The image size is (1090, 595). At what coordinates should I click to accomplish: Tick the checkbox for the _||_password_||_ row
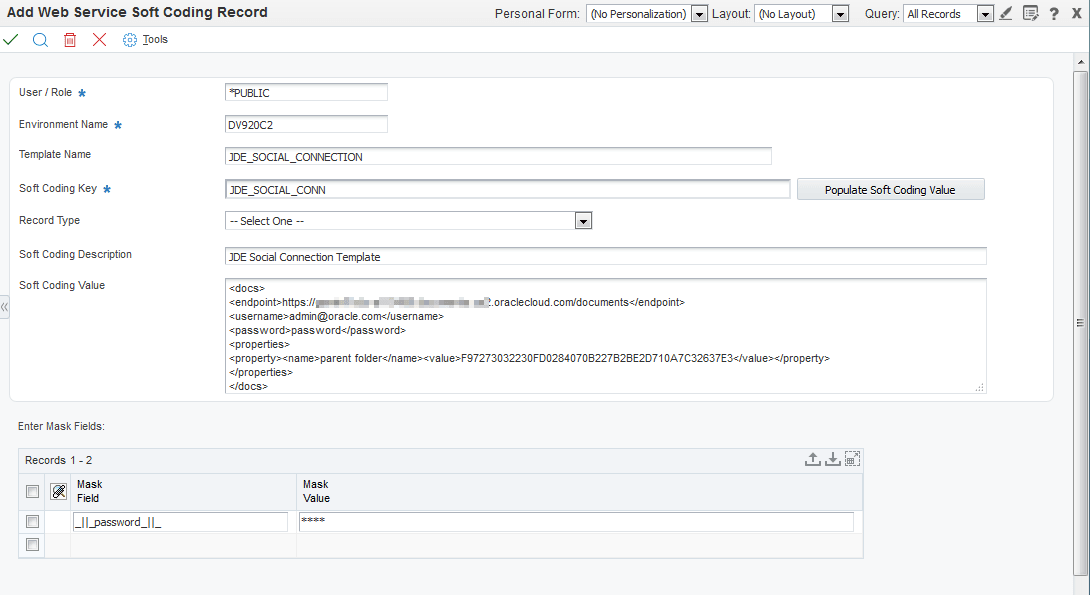click(x=32, y=521)
